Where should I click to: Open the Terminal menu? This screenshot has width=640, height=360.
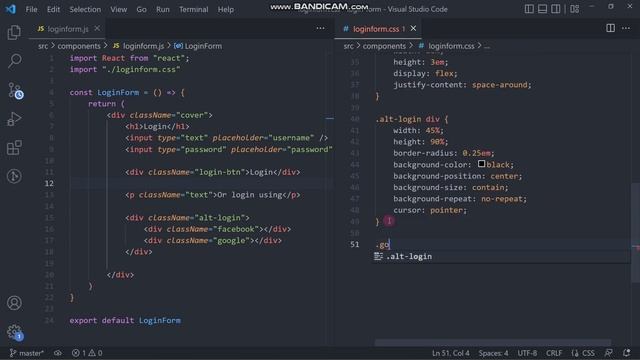[193, 9]
